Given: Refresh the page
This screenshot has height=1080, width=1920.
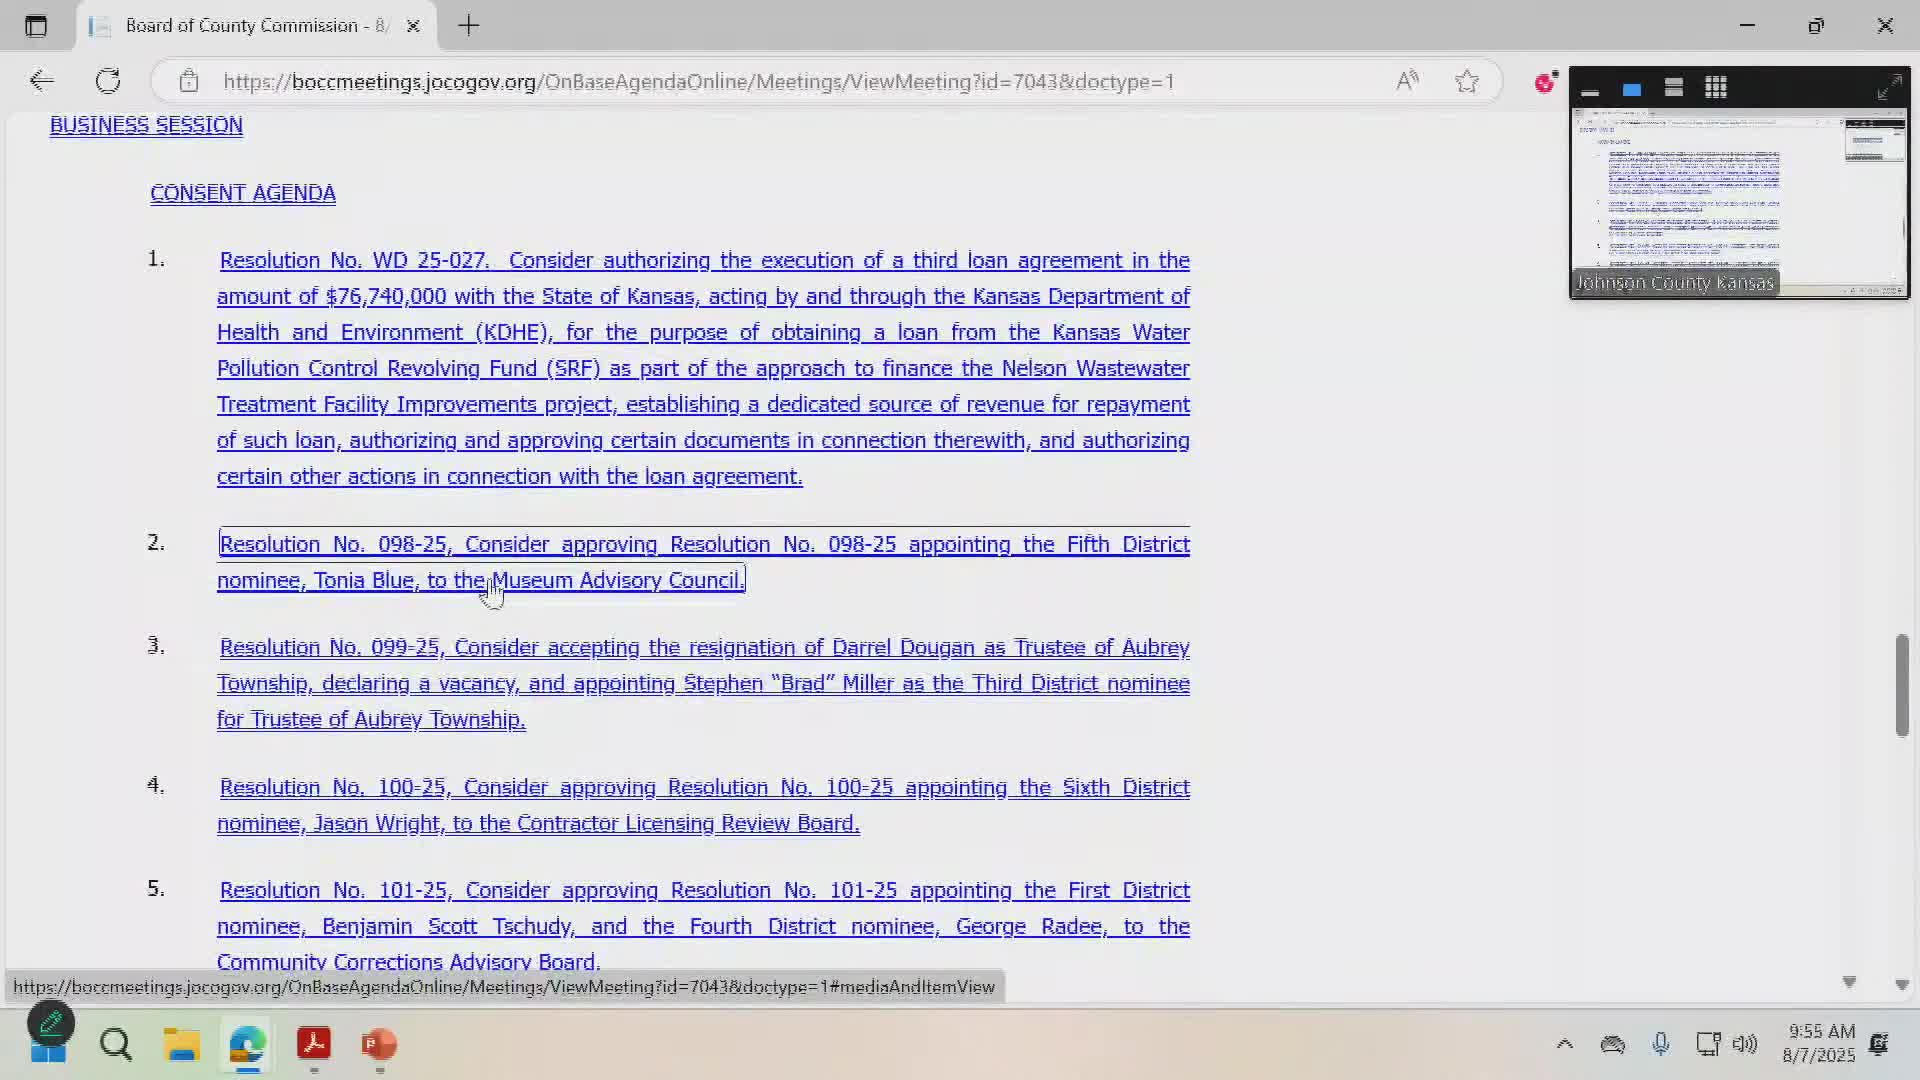Looking at the screenshot, I should [x=108, y=81].
